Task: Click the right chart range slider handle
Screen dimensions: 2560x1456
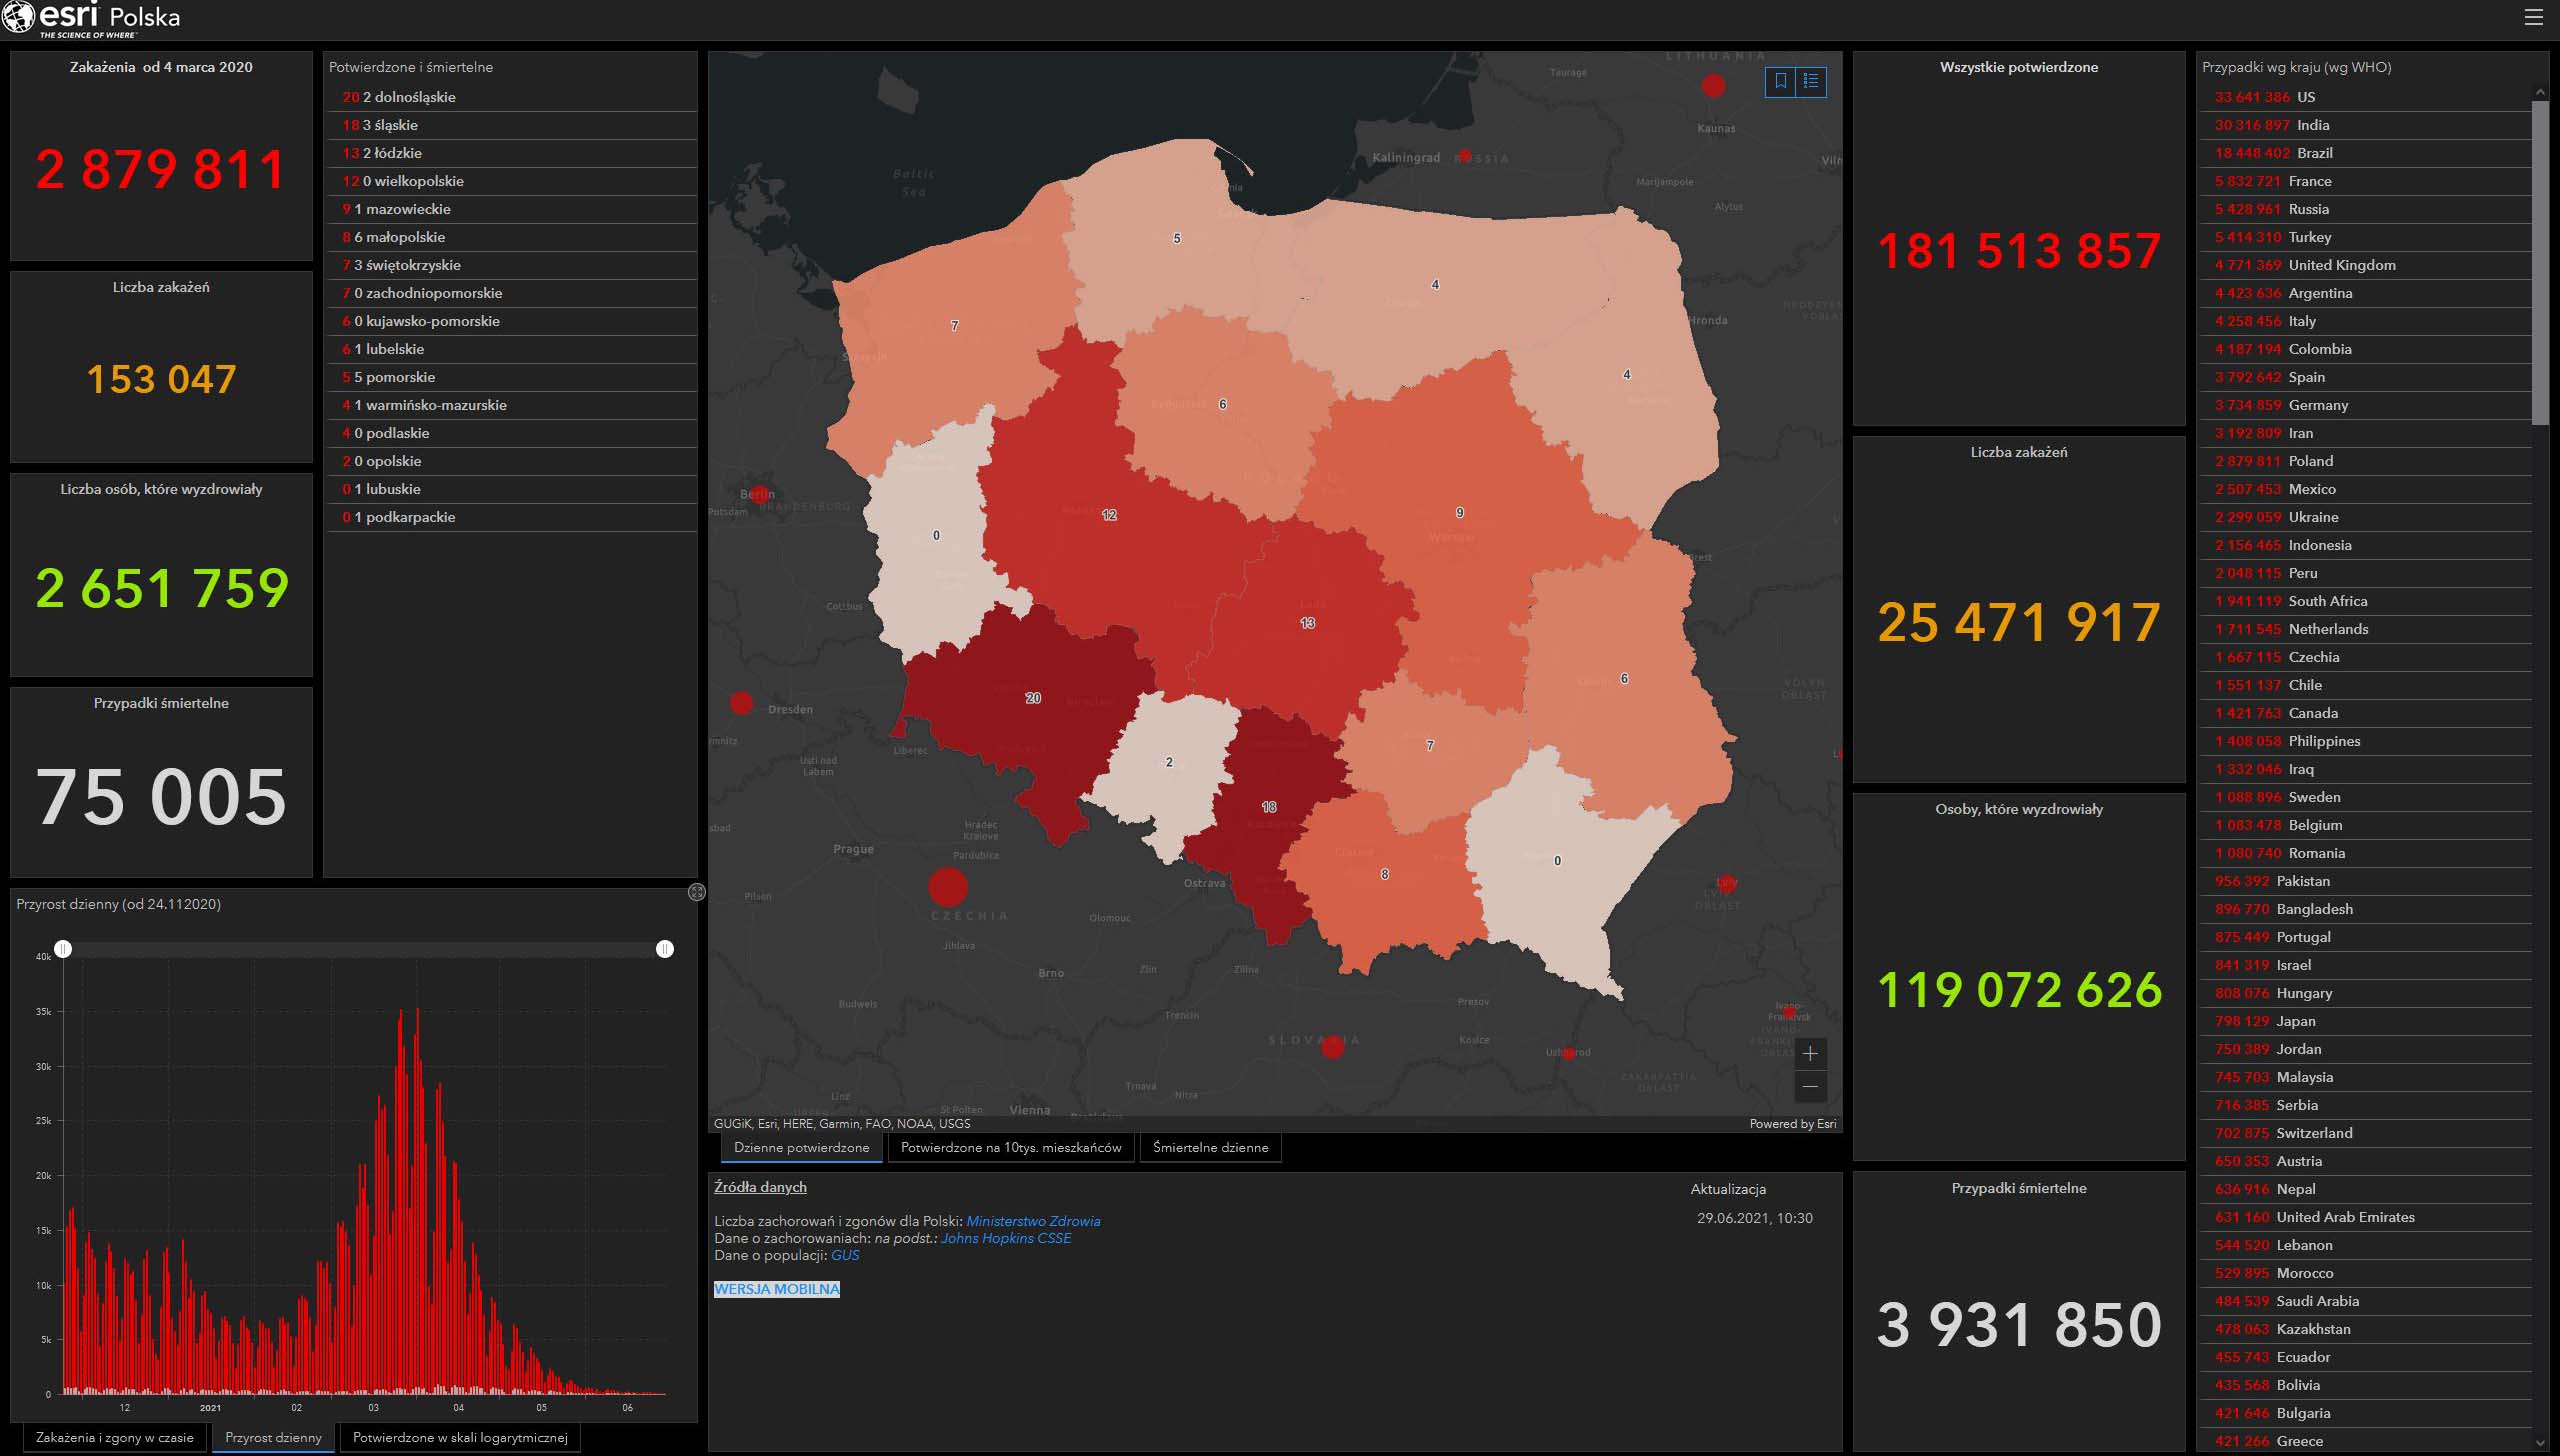Action: (x=665, y=948)
